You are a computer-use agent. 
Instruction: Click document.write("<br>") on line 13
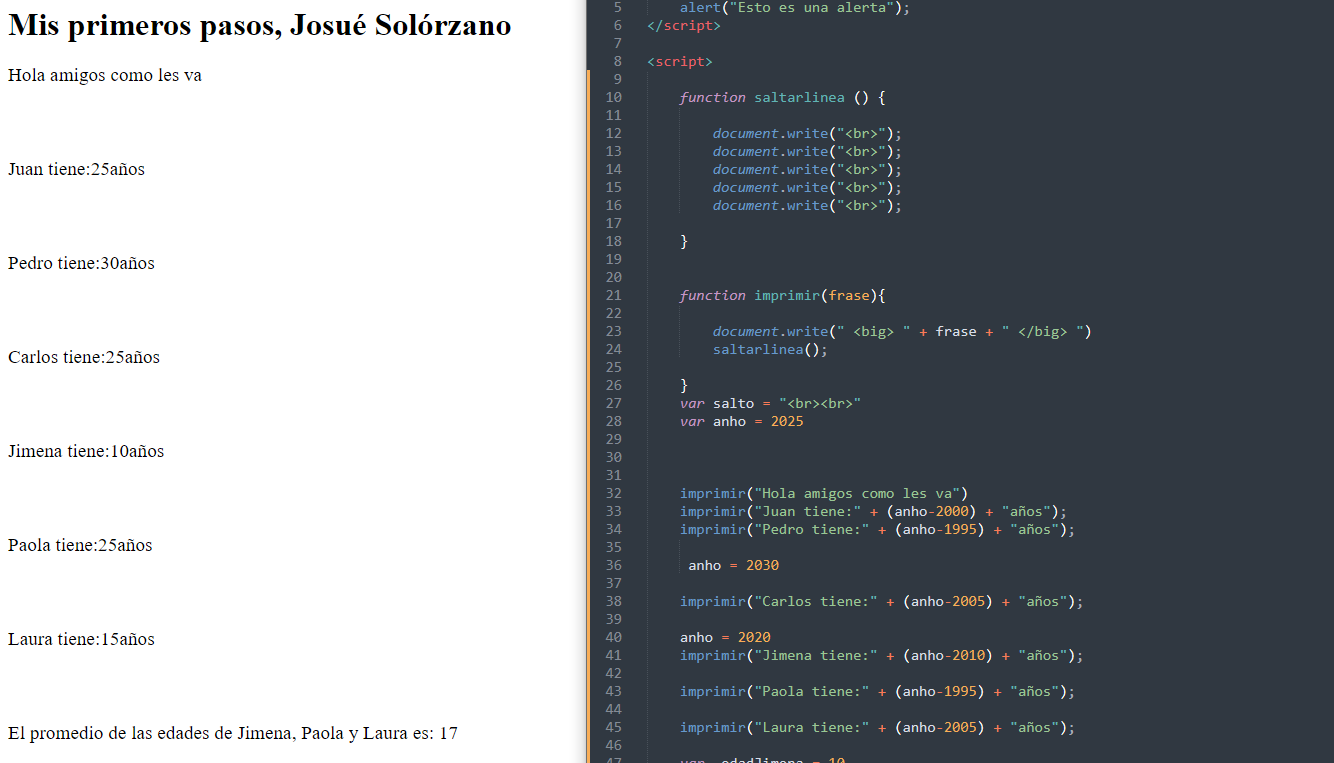[x=807, y=151]
